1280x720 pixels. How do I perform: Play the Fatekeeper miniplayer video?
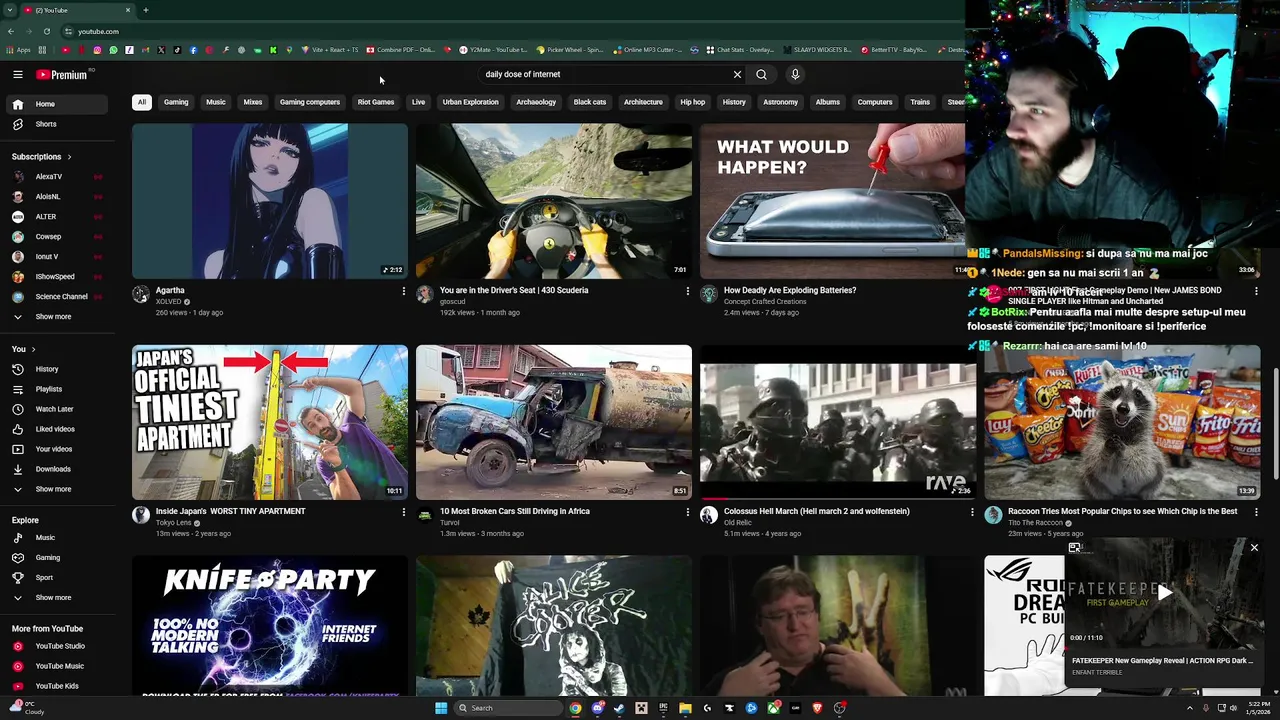[x=1164, y=593]
